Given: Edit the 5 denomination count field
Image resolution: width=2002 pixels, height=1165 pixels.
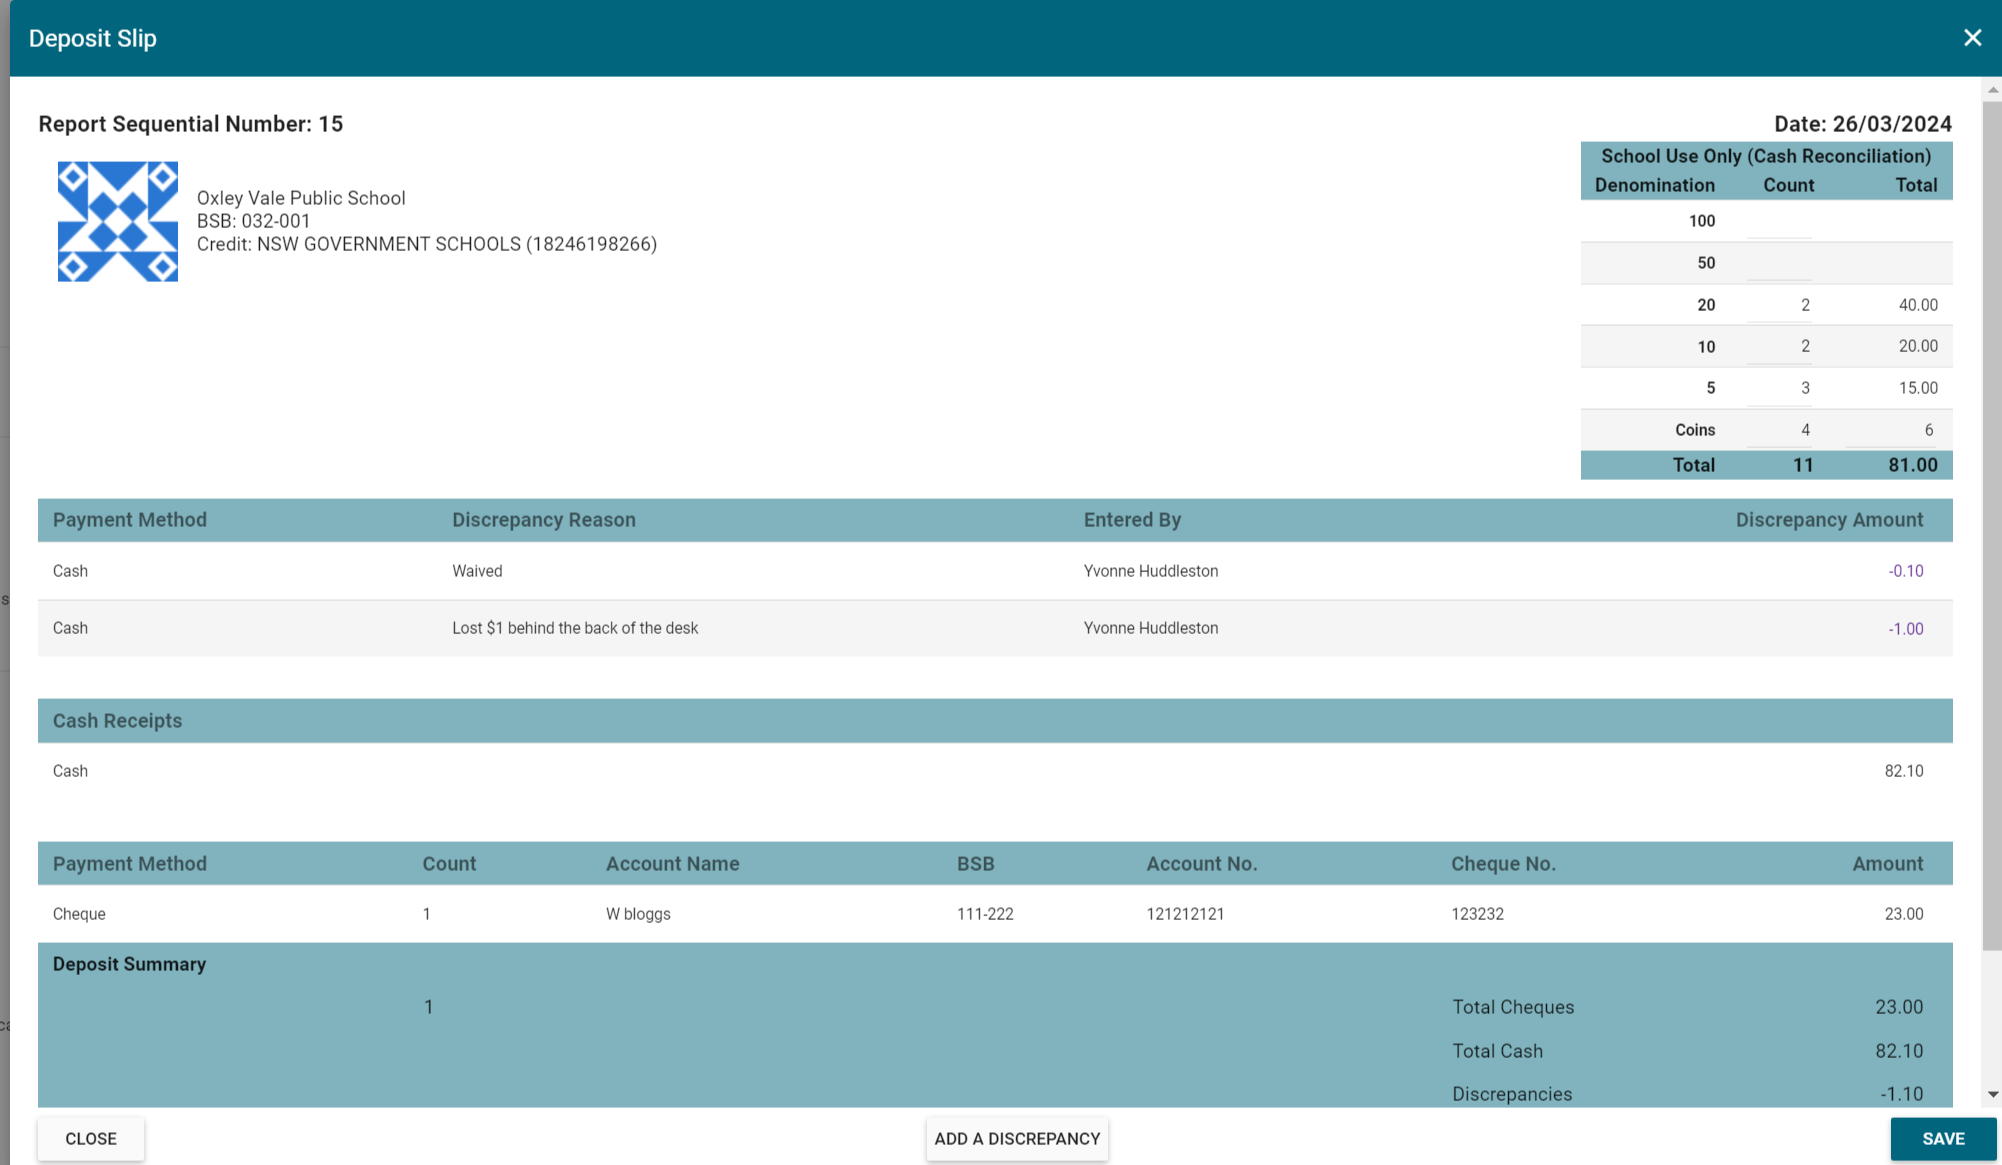Looking at the screenshot, I should pyautogui.click(x=1779, y=388).
